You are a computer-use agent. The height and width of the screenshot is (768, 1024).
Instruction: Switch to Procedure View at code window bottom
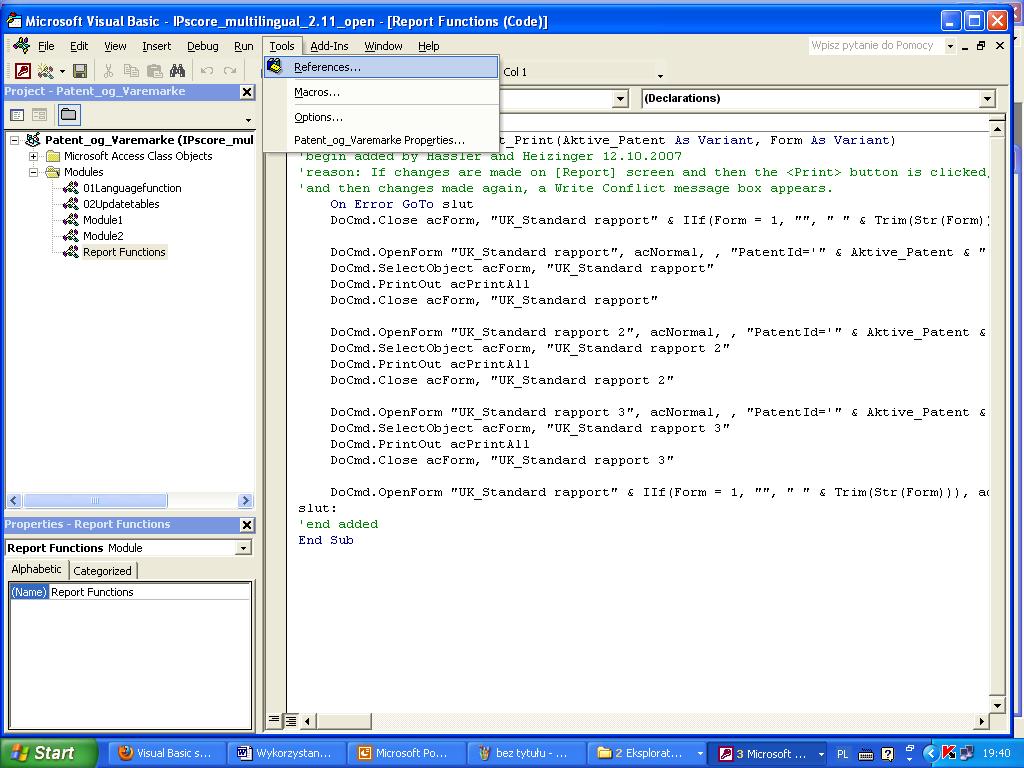[x=274, y=720]
